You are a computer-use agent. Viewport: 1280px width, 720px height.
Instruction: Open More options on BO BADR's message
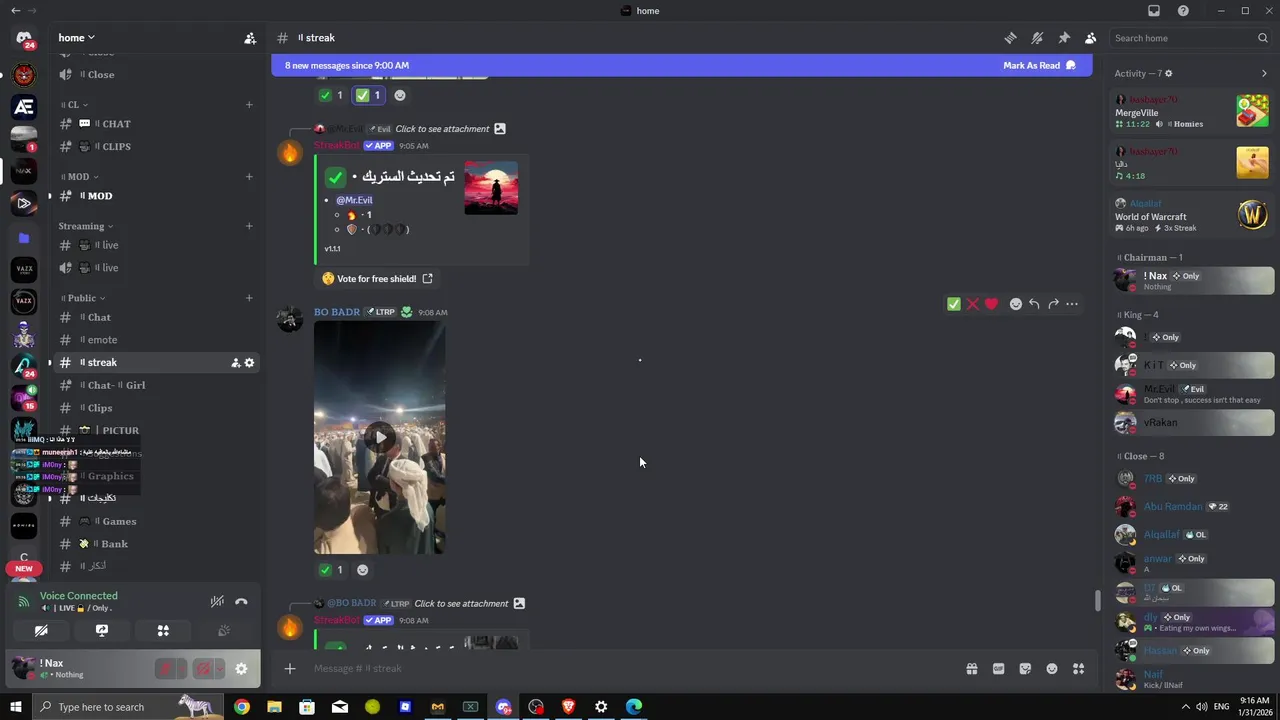[1072, 304]
